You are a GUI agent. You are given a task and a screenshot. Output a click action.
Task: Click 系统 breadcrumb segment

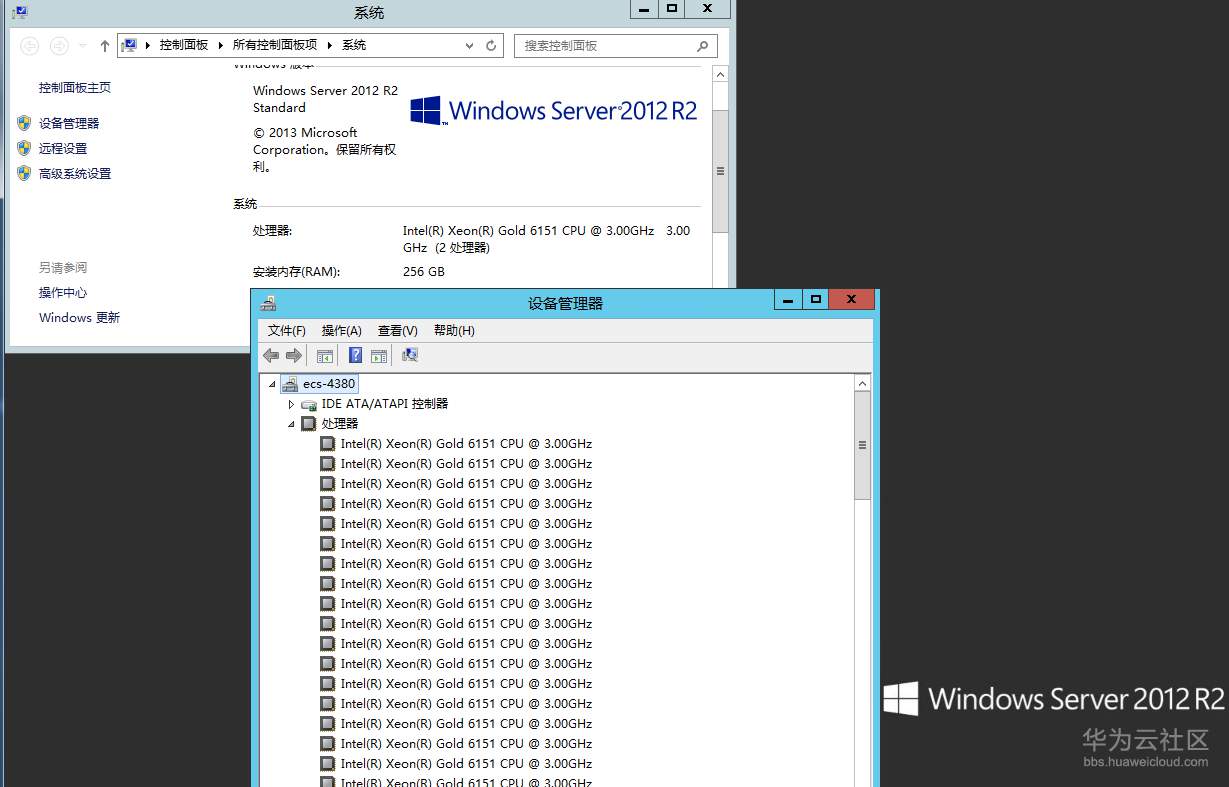tap(354, 45)
